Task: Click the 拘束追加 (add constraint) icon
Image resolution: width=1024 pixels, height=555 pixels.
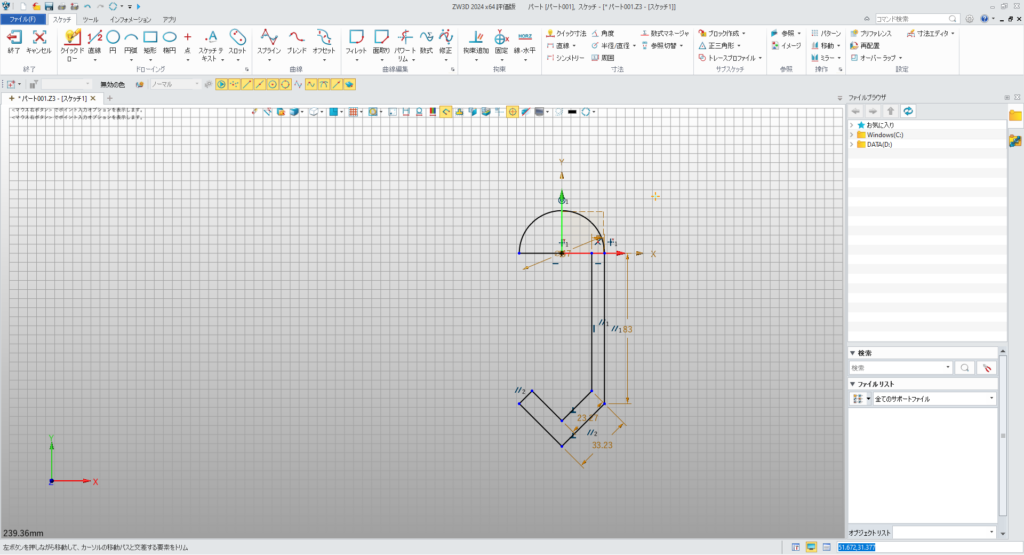Action: click(x=477, y=40)
